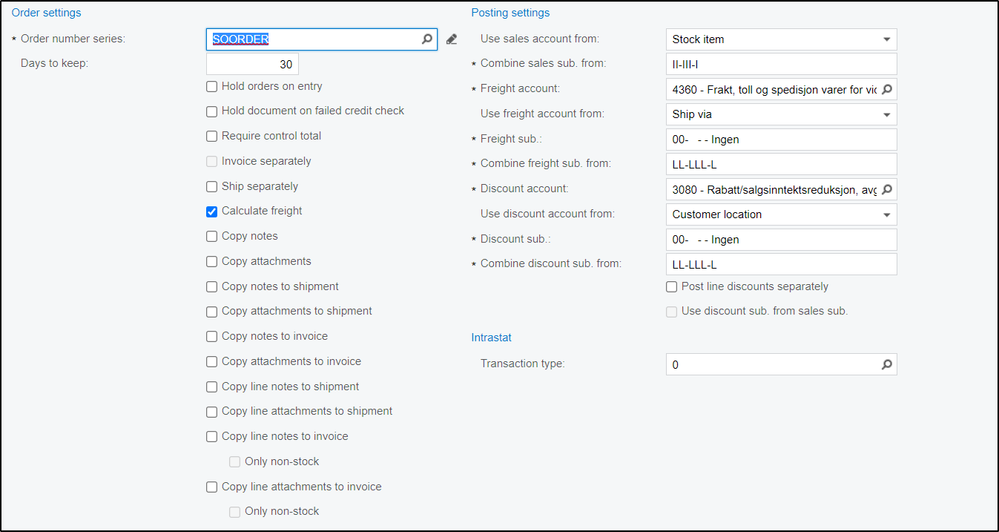Focus the Freight sub. input field

pos(781,140)
